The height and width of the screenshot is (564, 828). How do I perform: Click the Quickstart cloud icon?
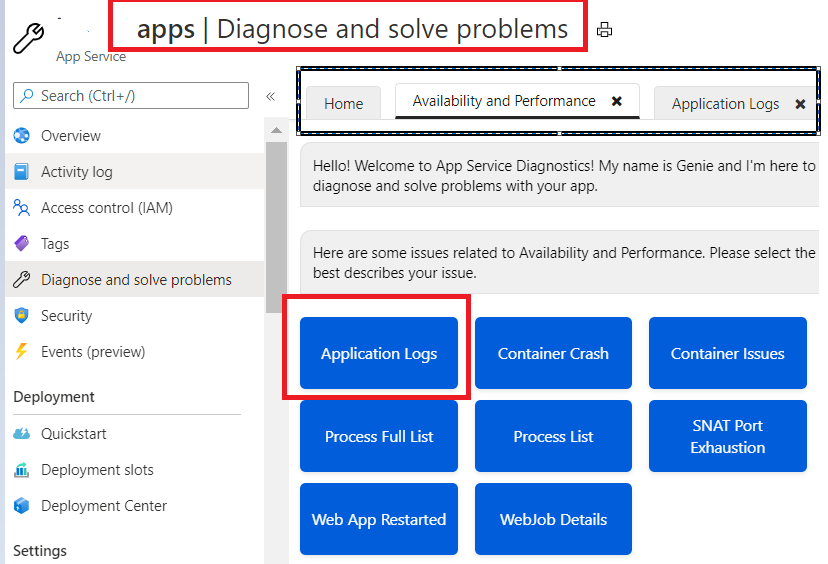coord(22,434)
